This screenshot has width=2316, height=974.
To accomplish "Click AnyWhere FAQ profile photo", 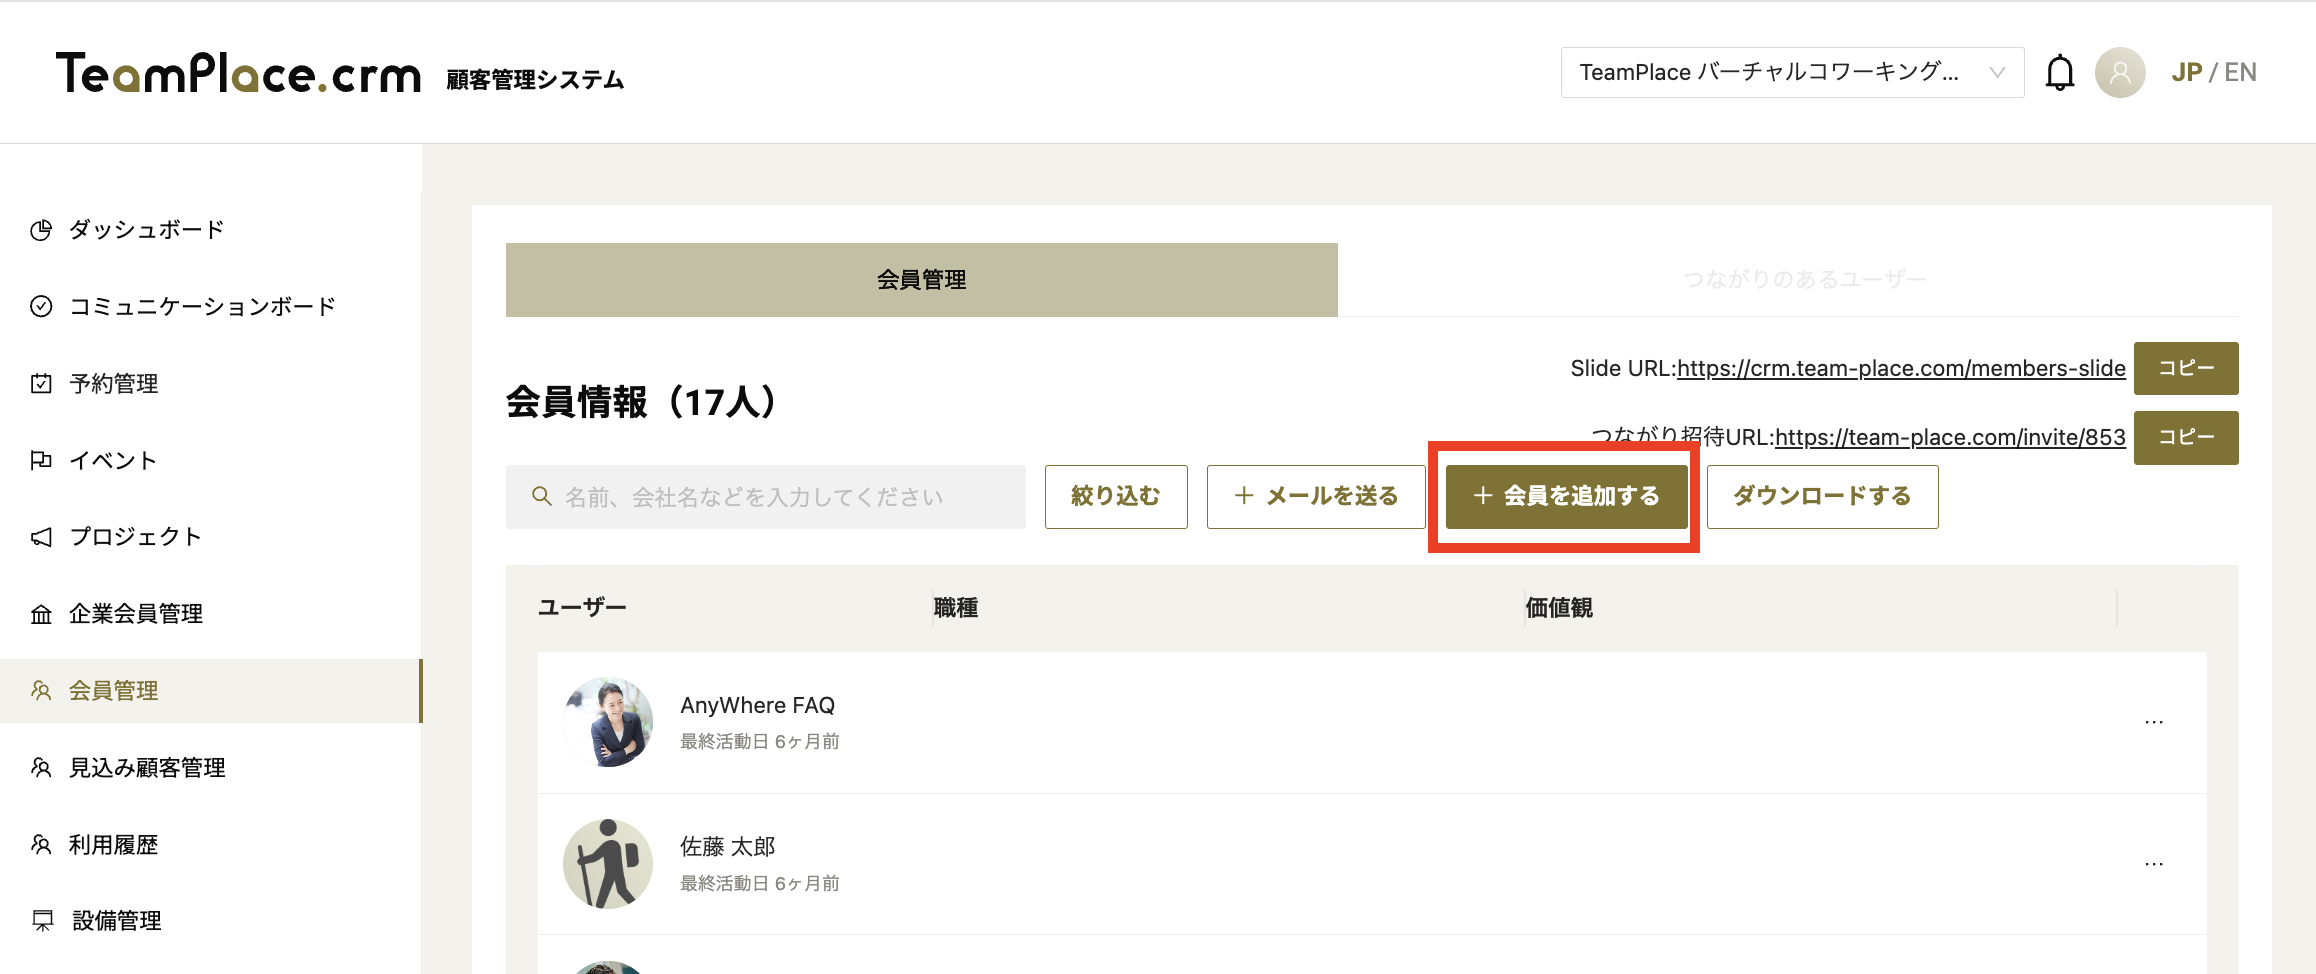I will 608,722.
